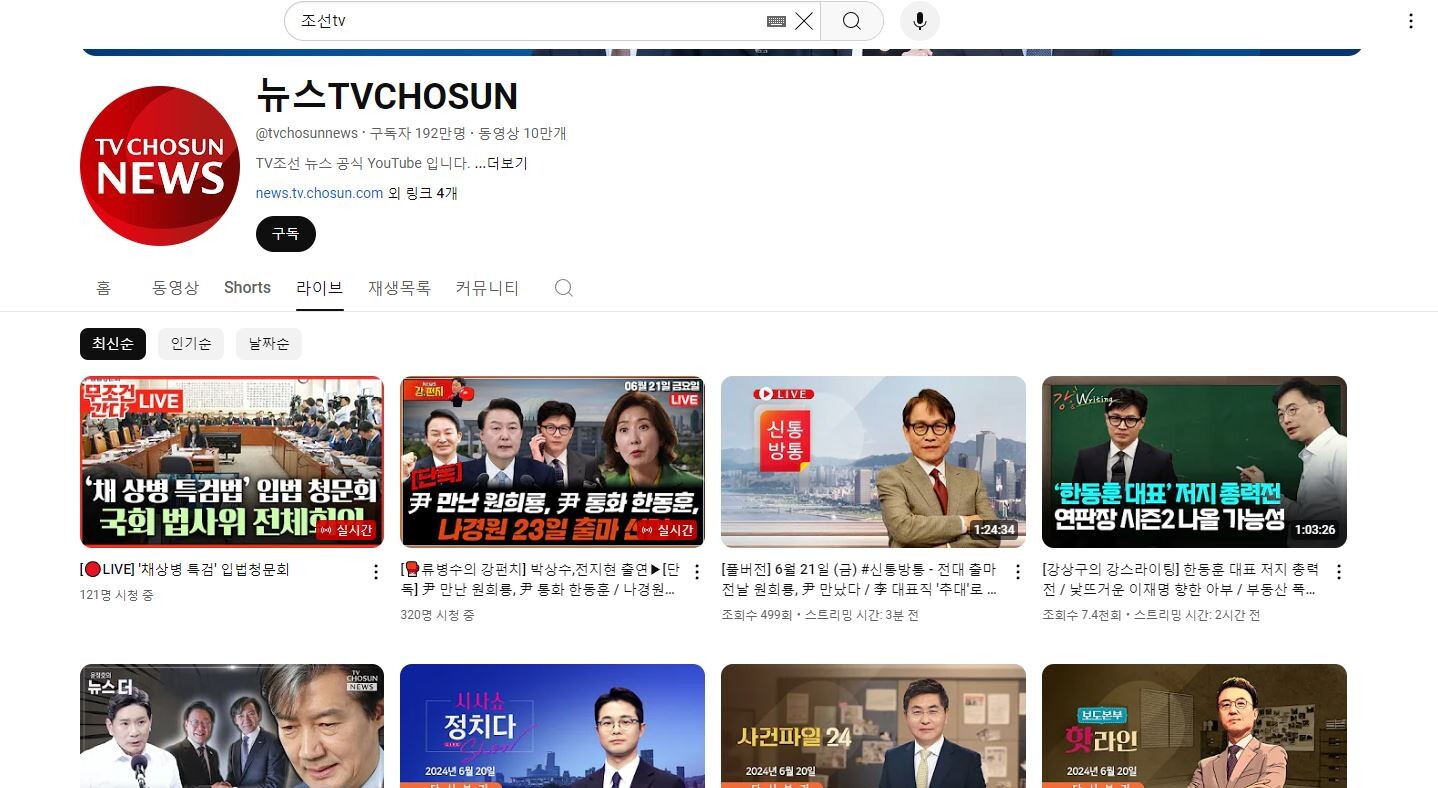Show the additional links via 외 링크 4개
1438x788 pixels.
423,193
